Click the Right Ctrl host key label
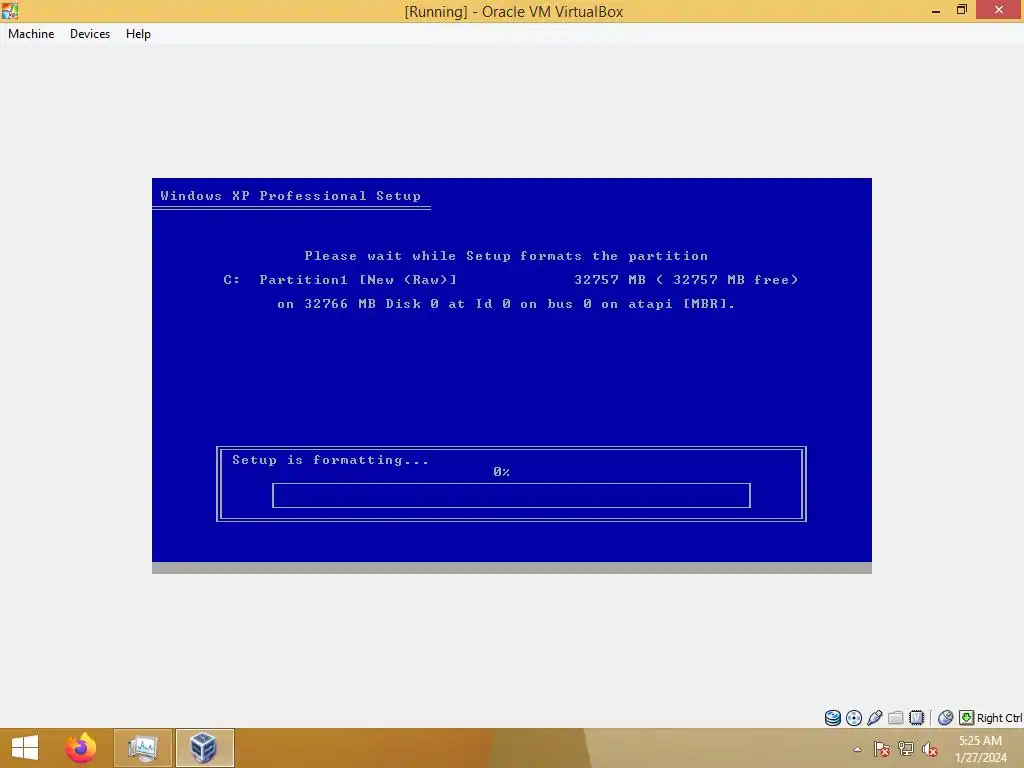 pyautogui.click(x=999, y=718)
